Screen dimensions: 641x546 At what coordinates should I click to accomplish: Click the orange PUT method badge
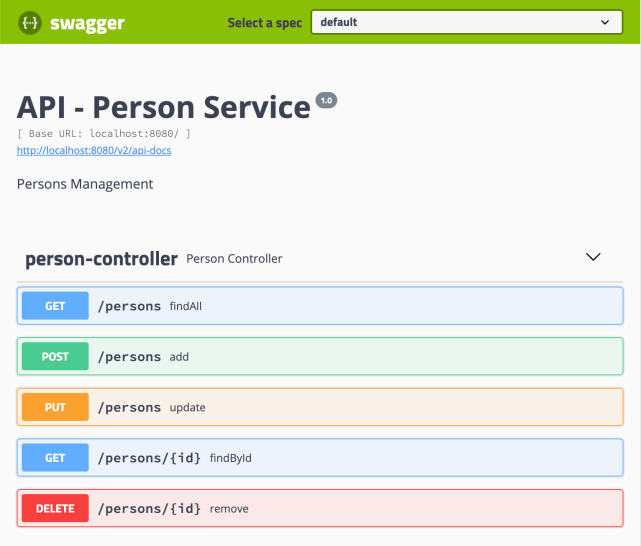click(x=55, y=407)
